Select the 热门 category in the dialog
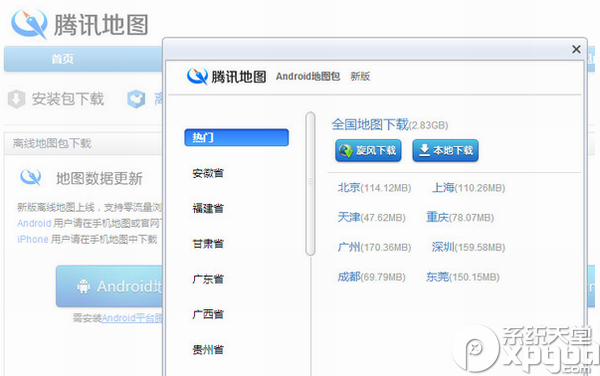 236,137
